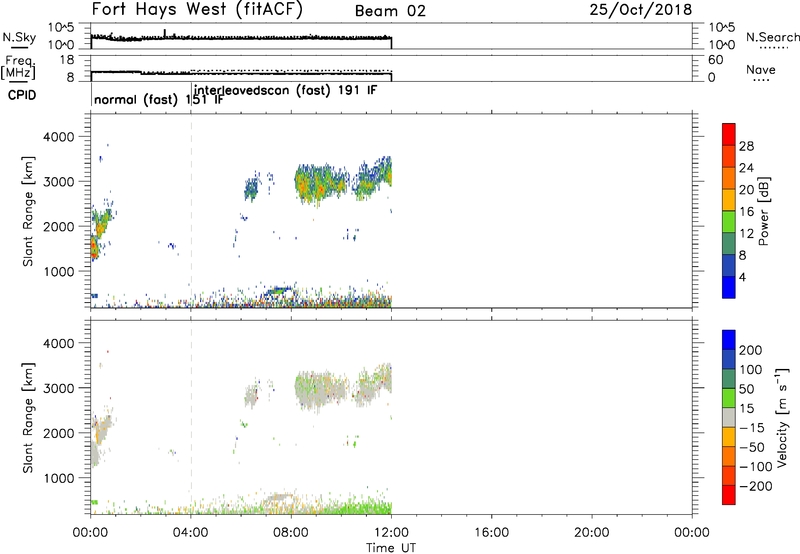
Task: Click the "Freq. [MHz]" axis label
Action: 18,68
